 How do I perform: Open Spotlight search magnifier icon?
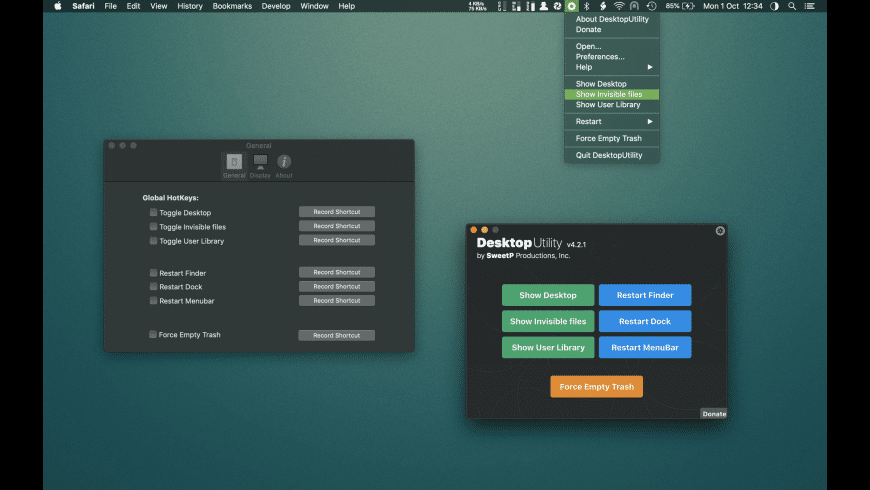(792, 6)
